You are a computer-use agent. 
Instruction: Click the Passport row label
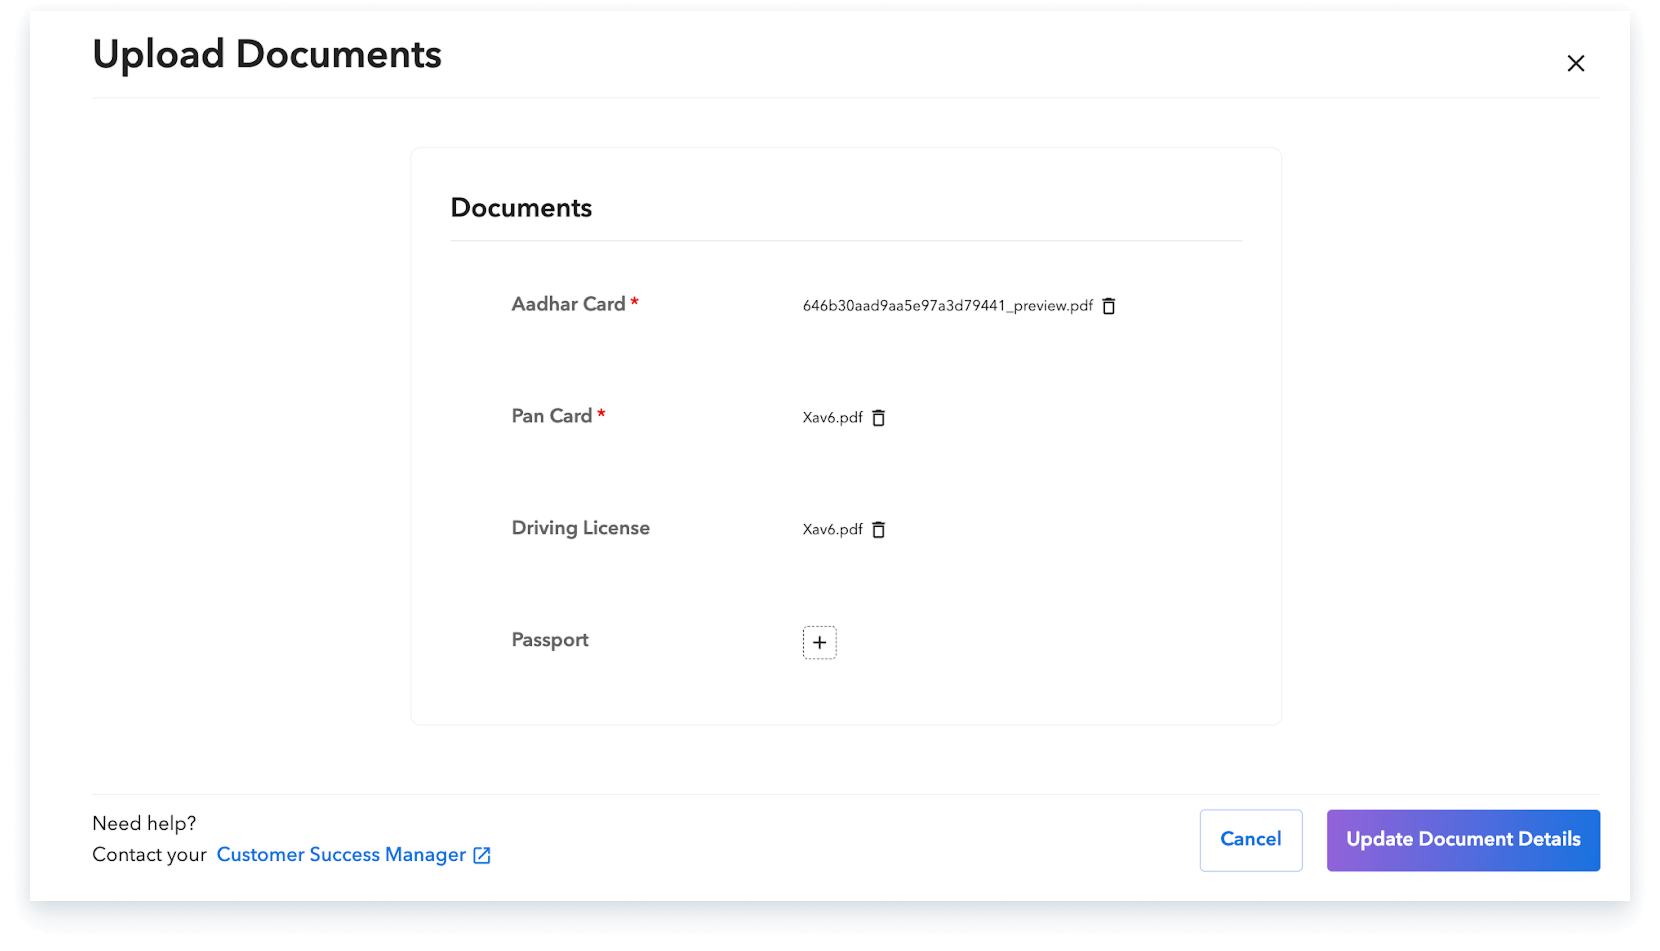coord(549,640)
